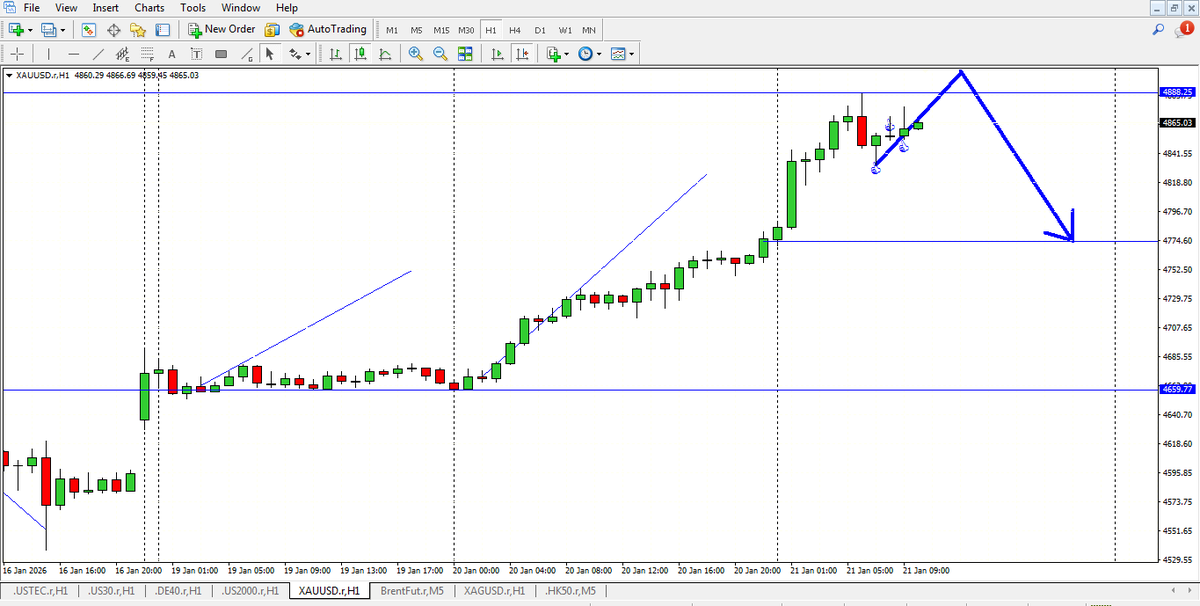1200x606 pixels.
Task: Expand the Profiles dropdown arrow
Action: click(x=62, y=30)
